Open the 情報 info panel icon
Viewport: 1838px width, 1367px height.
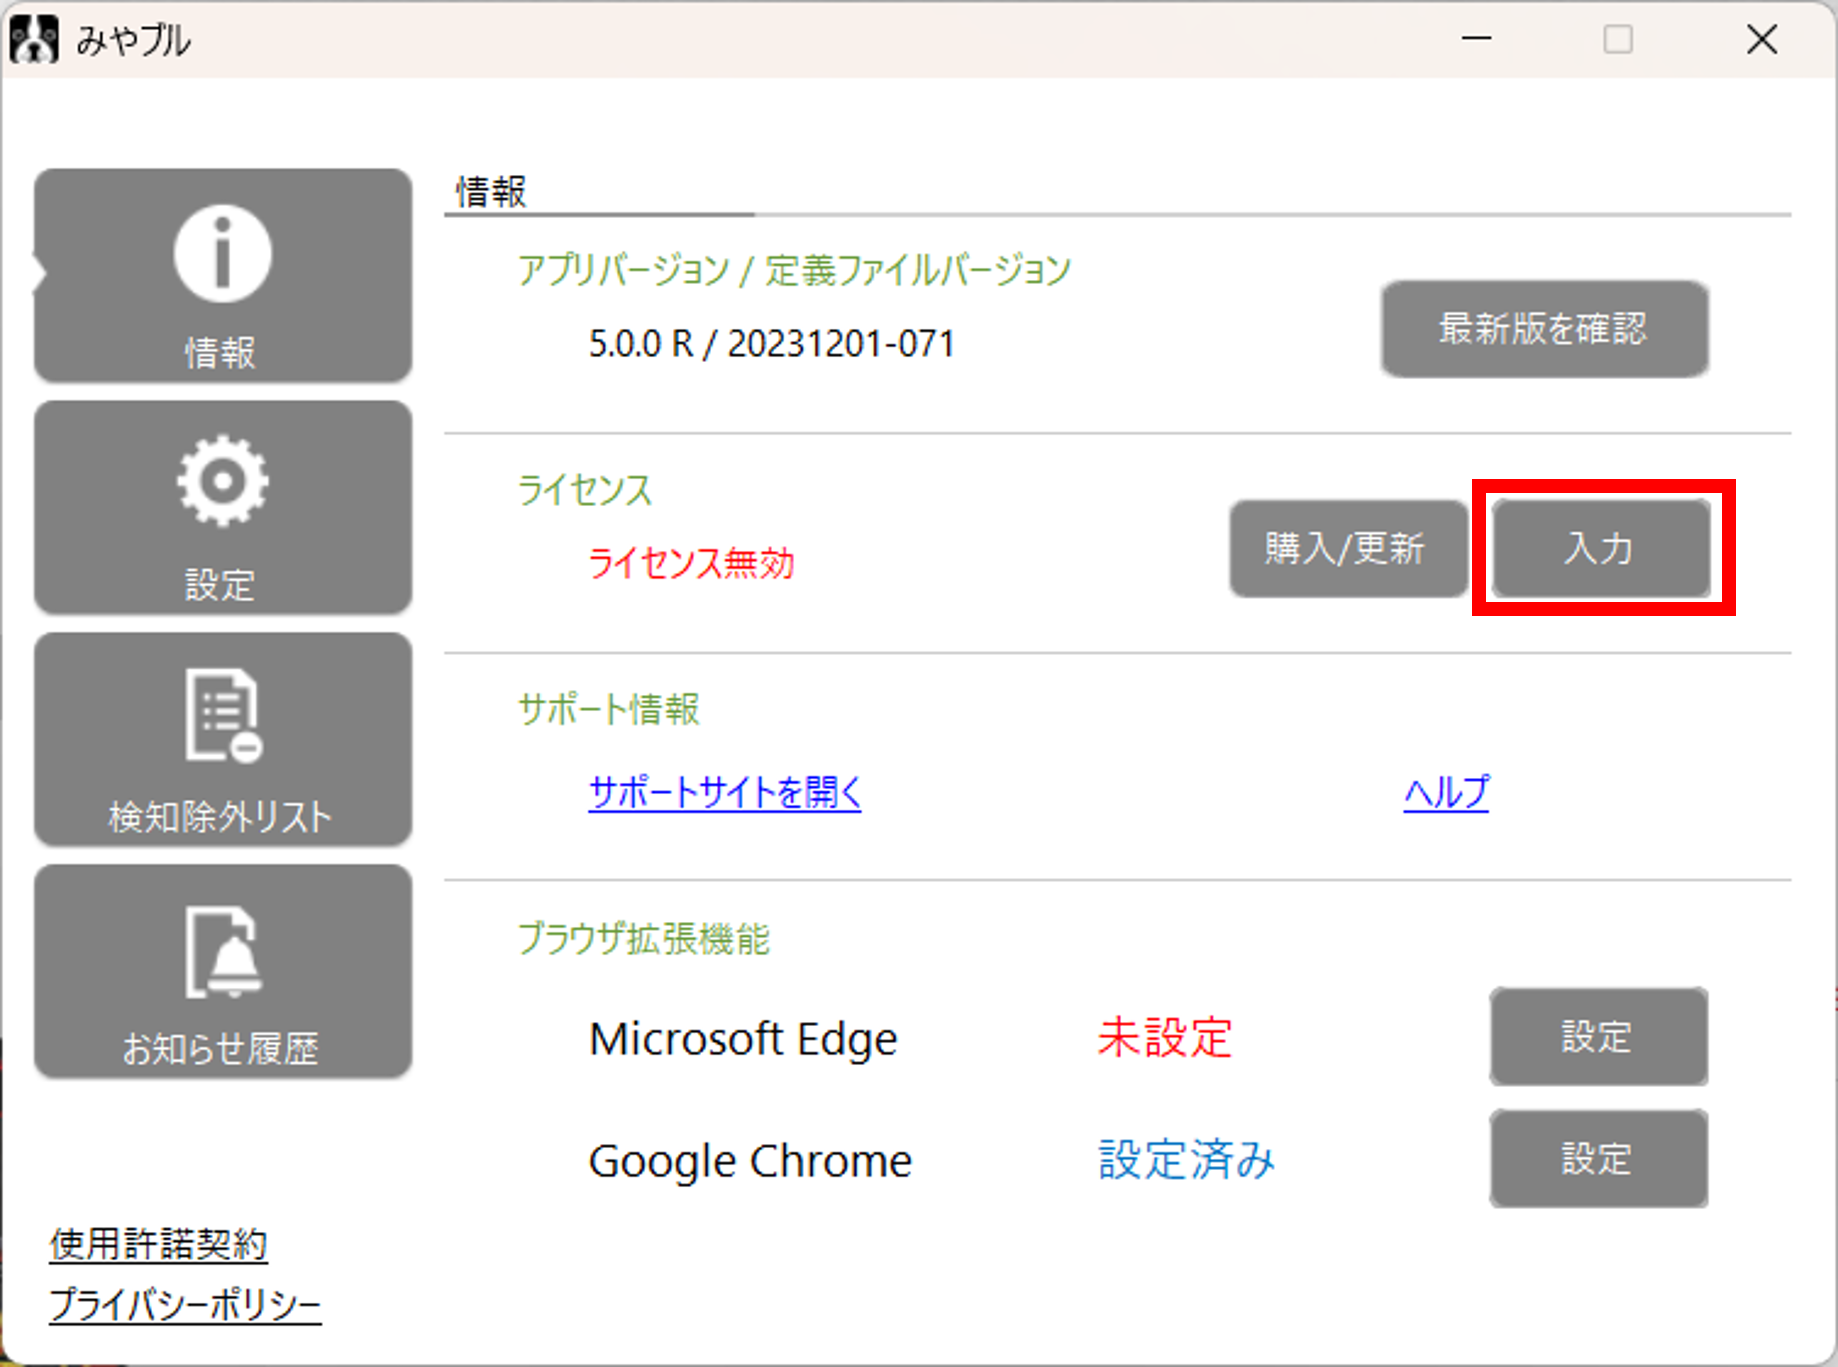222,255
